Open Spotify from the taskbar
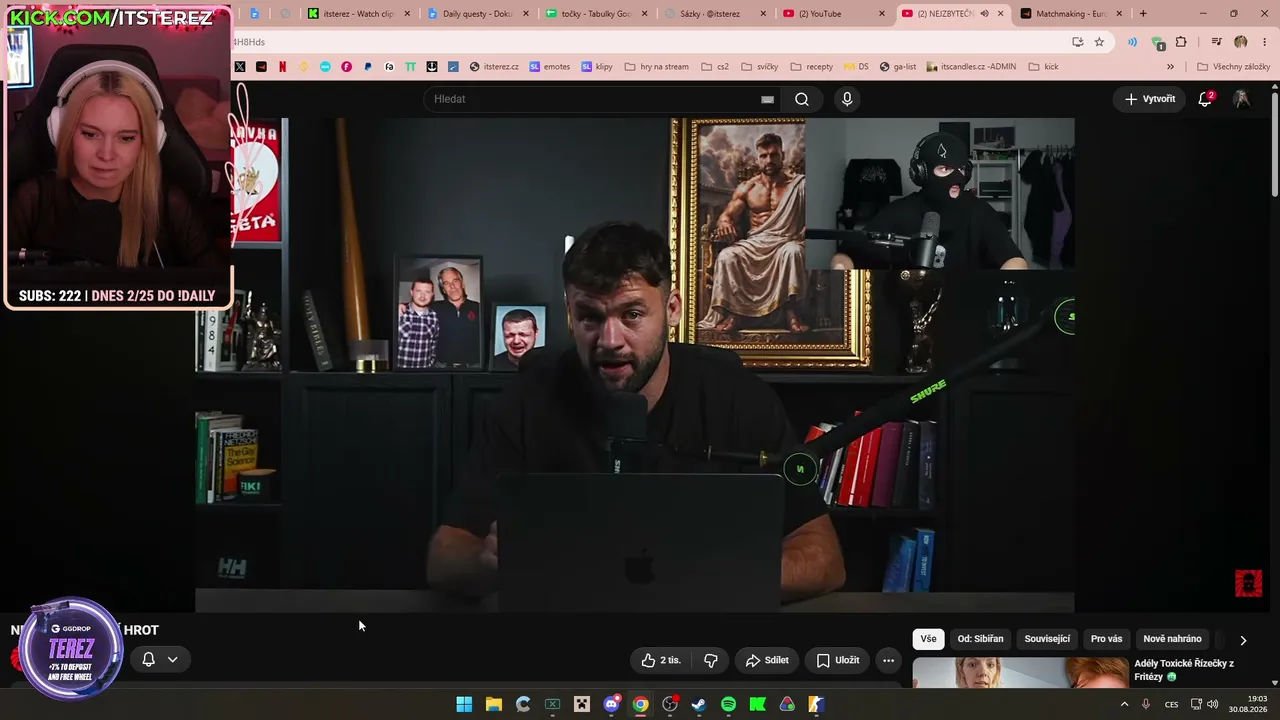Viewport: 1280px width, 720px height. click(728, 705)
